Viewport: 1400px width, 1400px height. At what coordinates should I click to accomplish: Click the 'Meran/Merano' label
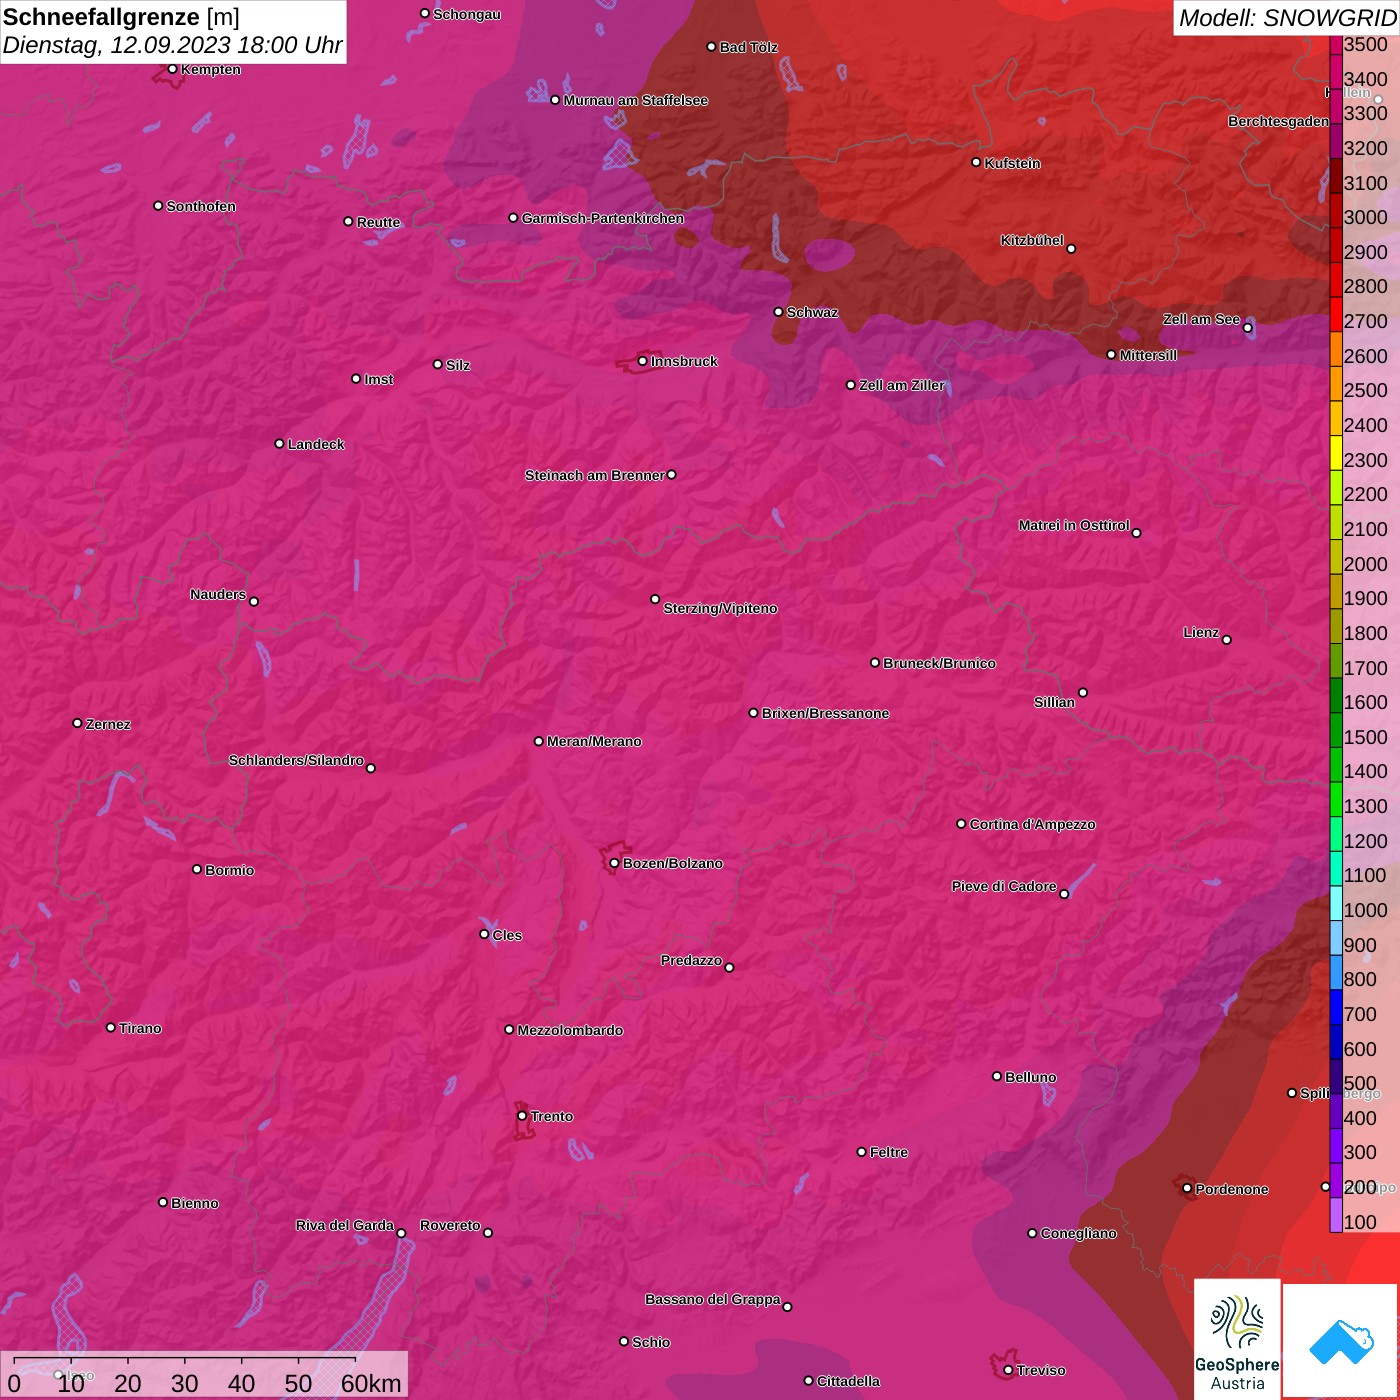coord(594,741)
